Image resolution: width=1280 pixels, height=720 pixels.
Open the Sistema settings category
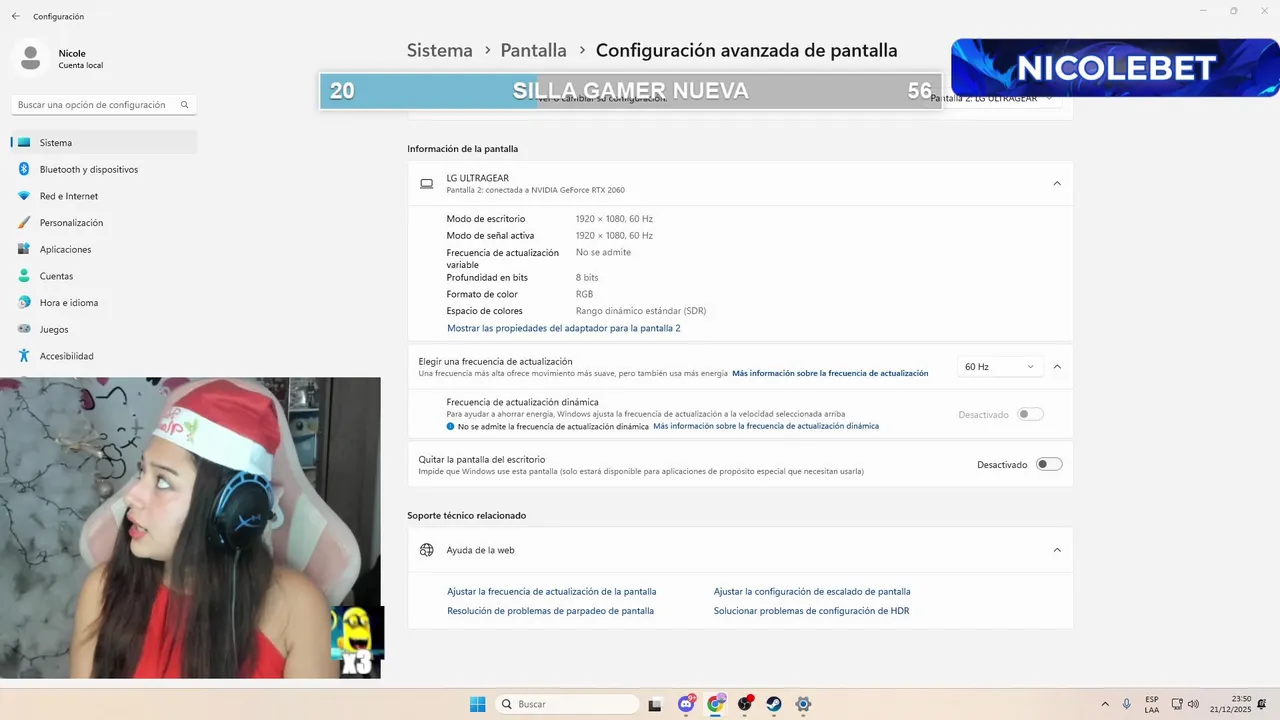coord(104,143)
